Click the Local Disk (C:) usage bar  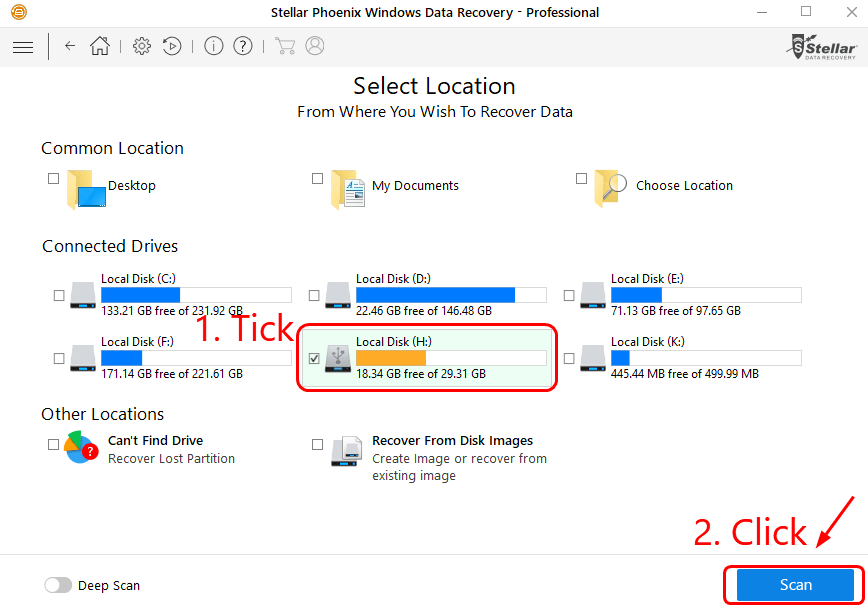(196, 295)
